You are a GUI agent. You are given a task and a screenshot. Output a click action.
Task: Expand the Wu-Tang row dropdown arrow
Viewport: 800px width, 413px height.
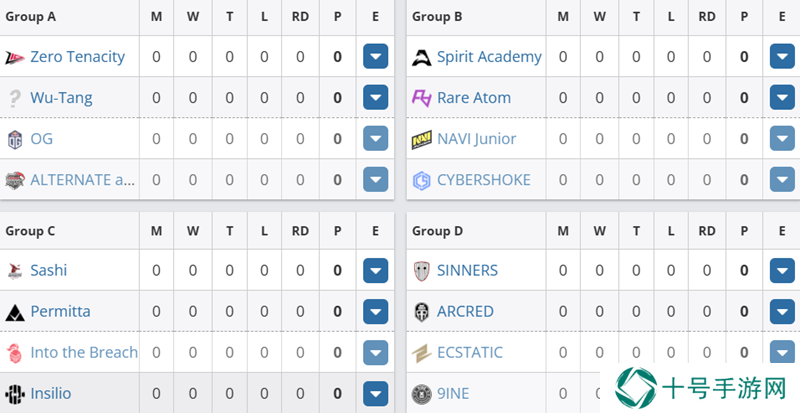376,97
